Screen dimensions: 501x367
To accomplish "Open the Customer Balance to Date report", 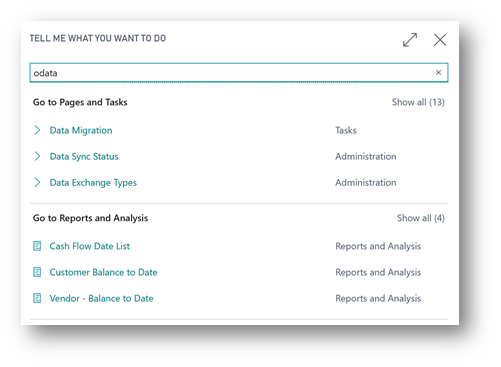I will pyautogui.click(x=103, y=272).
